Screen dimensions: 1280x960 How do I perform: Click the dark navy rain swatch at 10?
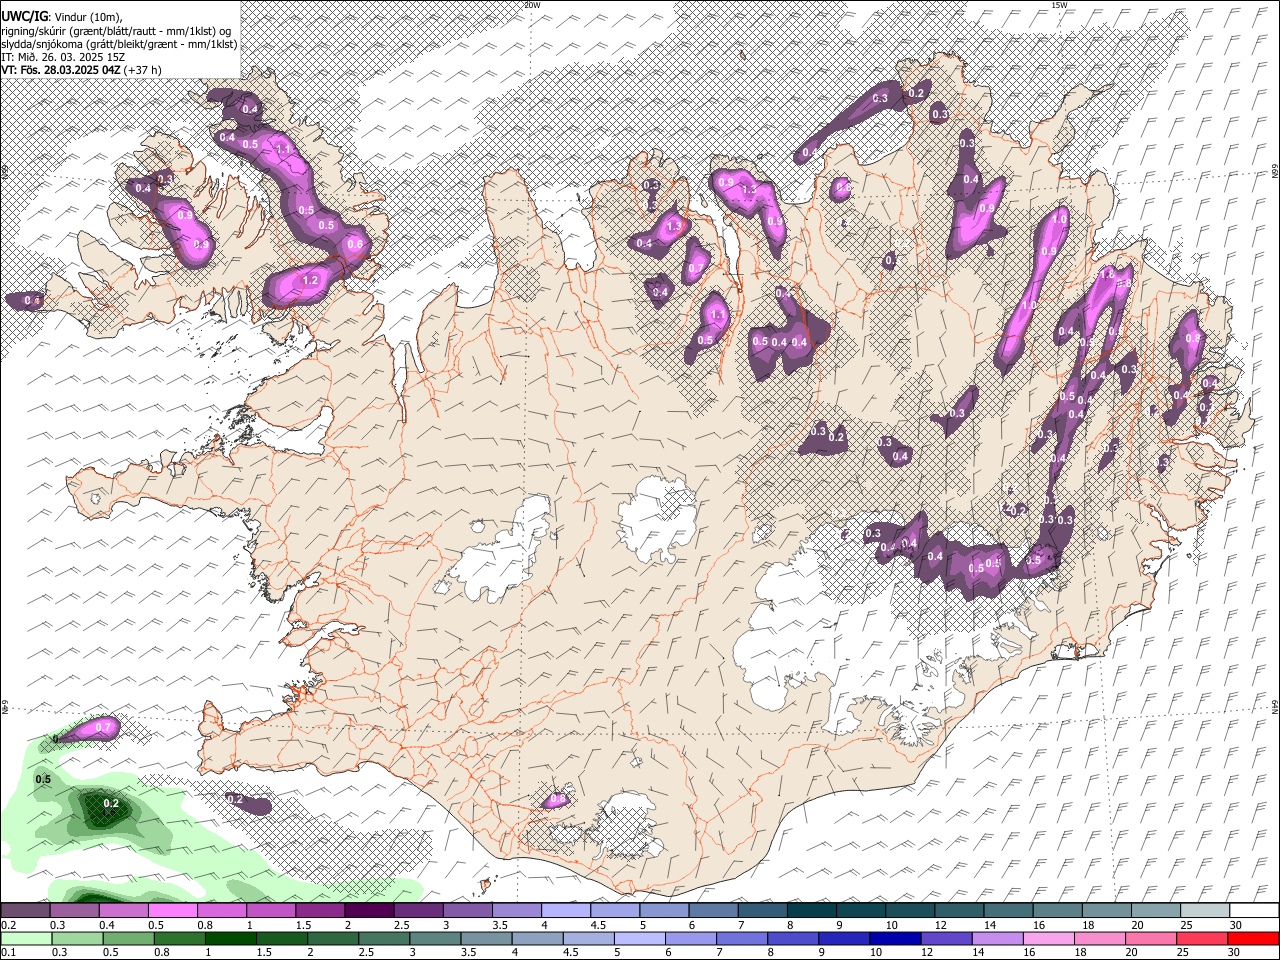(893, 938)
